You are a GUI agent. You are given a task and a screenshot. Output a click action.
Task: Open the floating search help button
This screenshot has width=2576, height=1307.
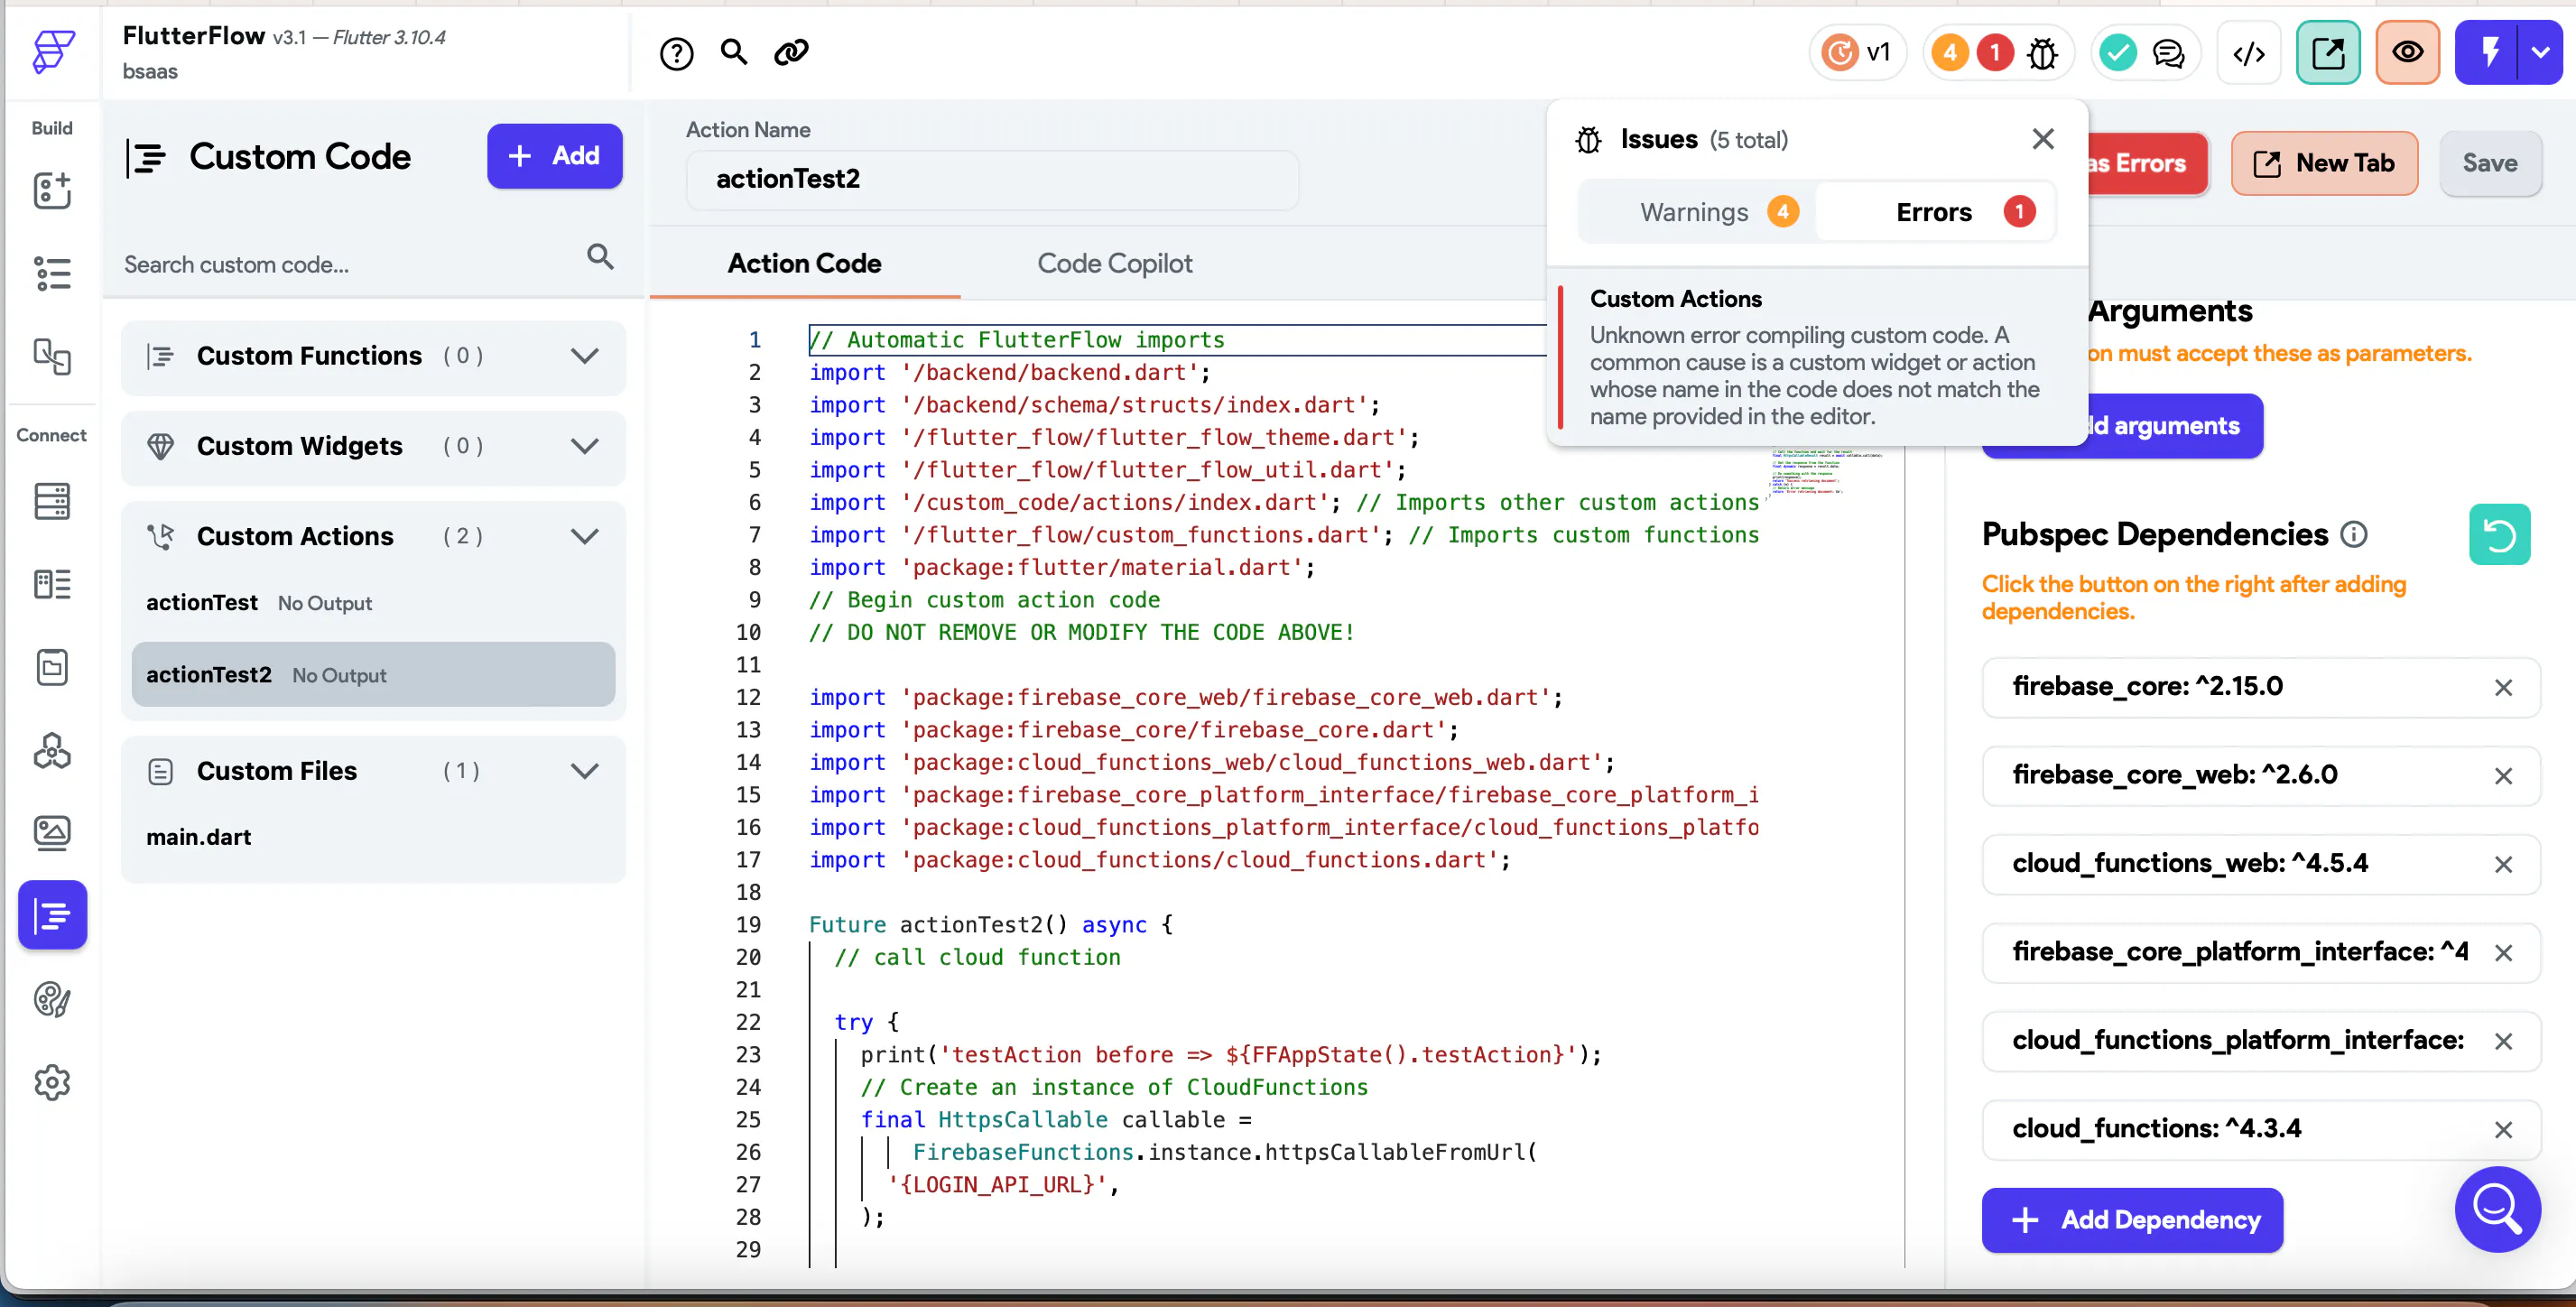click(x=2497, y=1209)
